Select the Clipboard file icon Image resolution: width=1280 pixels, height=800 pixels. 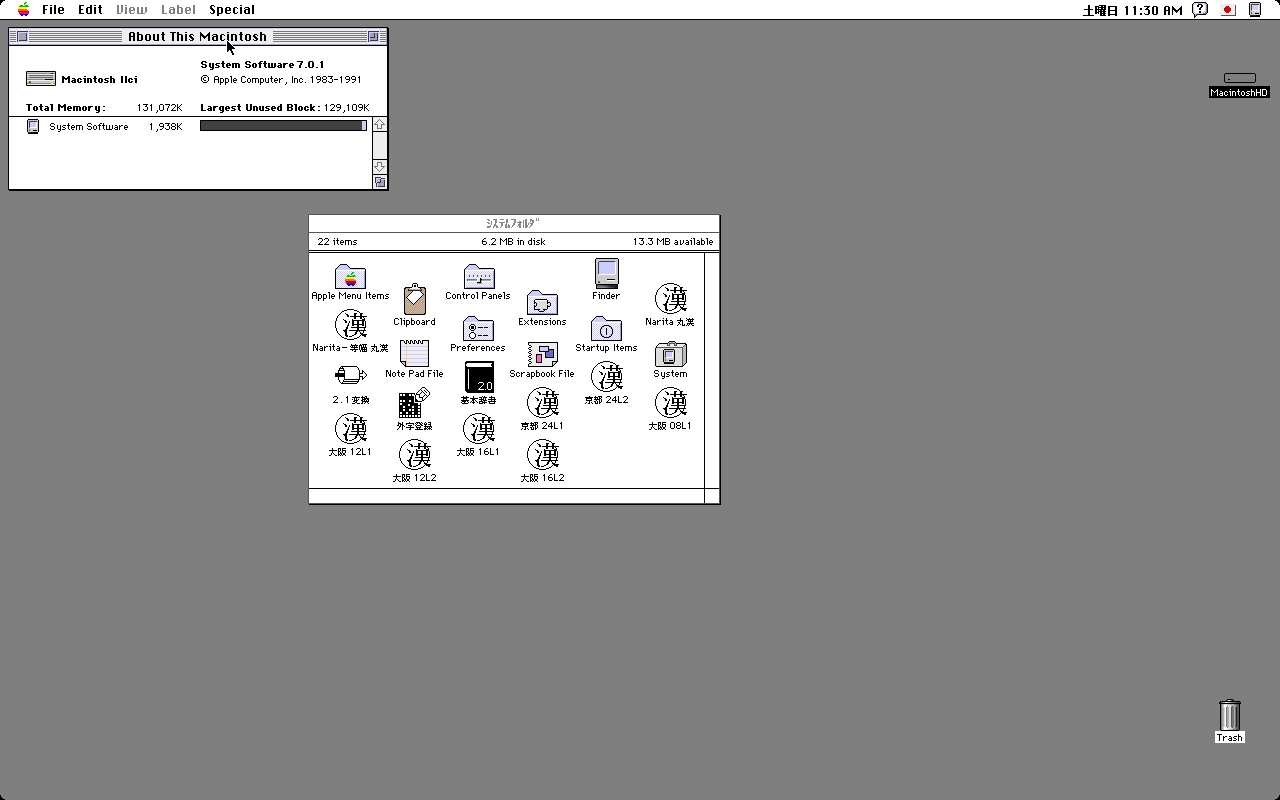pos(414,300)
